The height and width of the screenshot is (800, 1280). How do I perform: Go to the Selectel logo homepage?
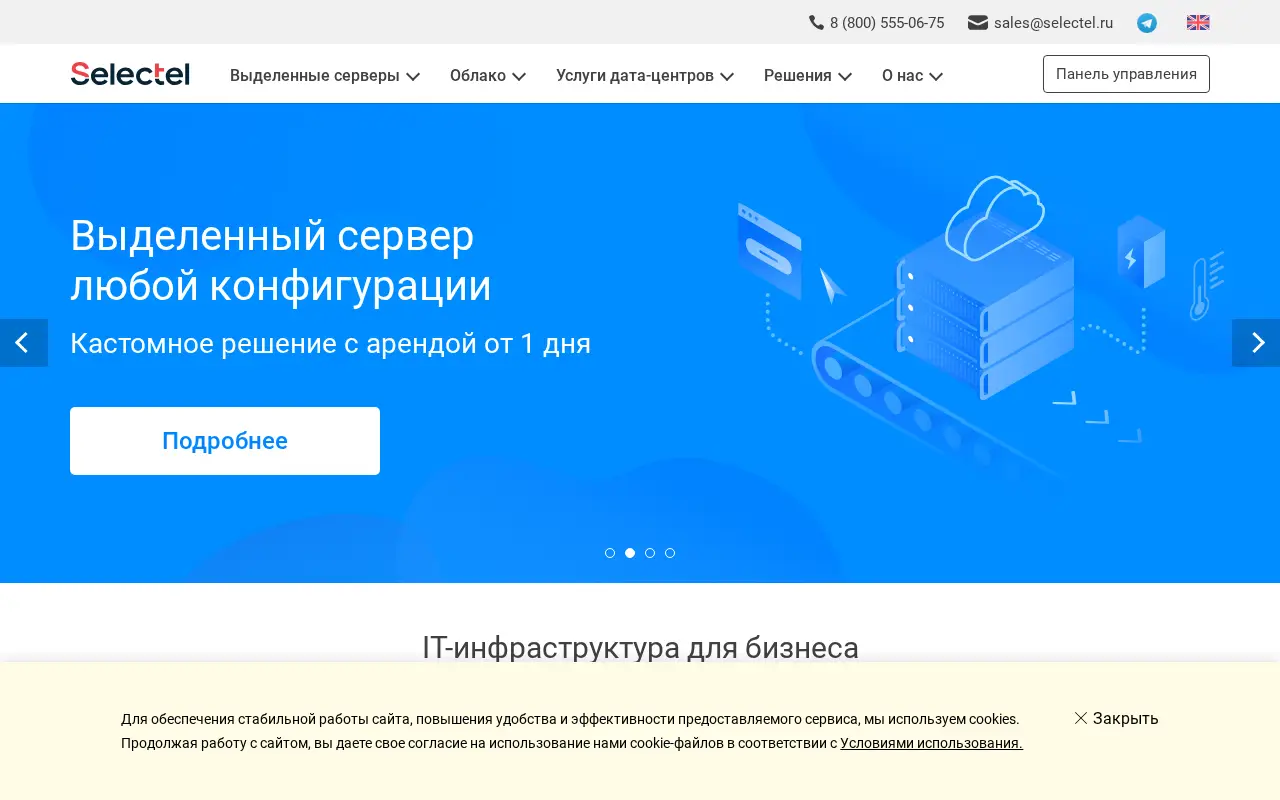130,74
